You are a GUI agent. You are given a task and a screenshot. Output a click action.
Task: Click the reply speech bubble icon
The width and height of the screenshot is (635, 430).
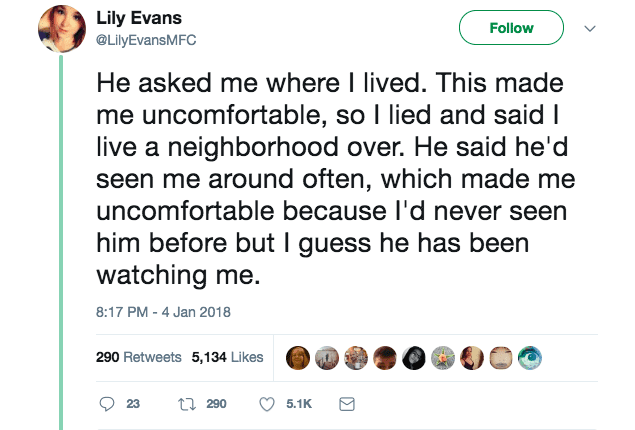pyautogui.click(x=107, y=404)
